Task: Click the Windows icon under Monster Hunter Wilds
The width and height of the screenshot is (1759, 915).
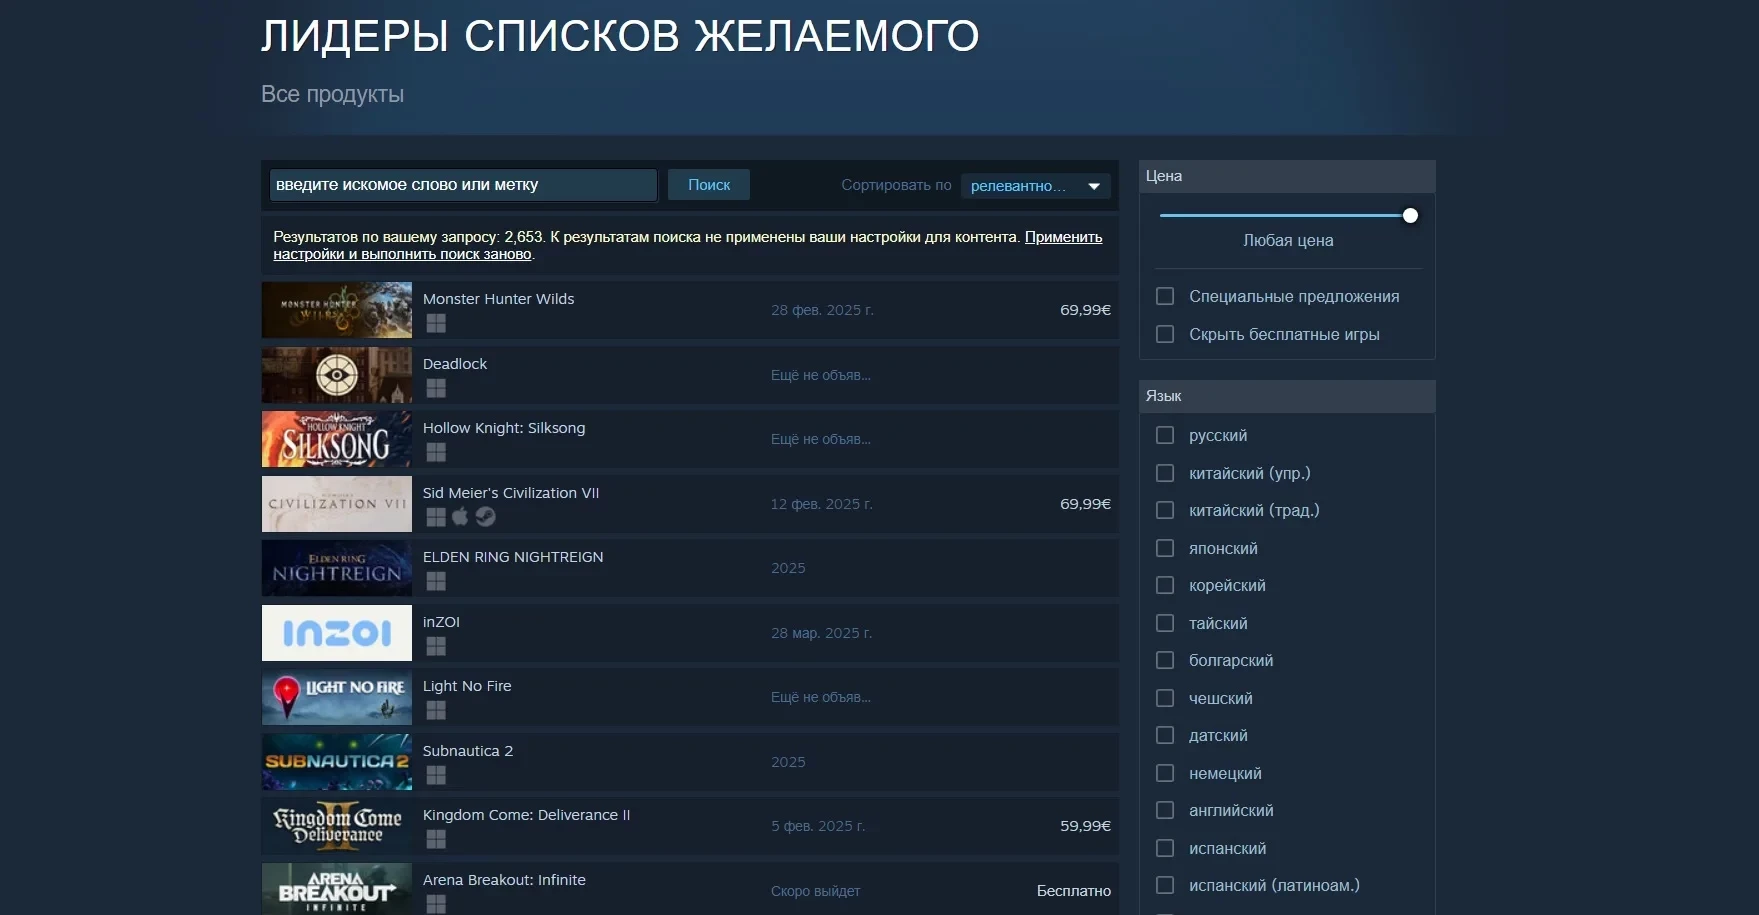Action: point(436,323)
